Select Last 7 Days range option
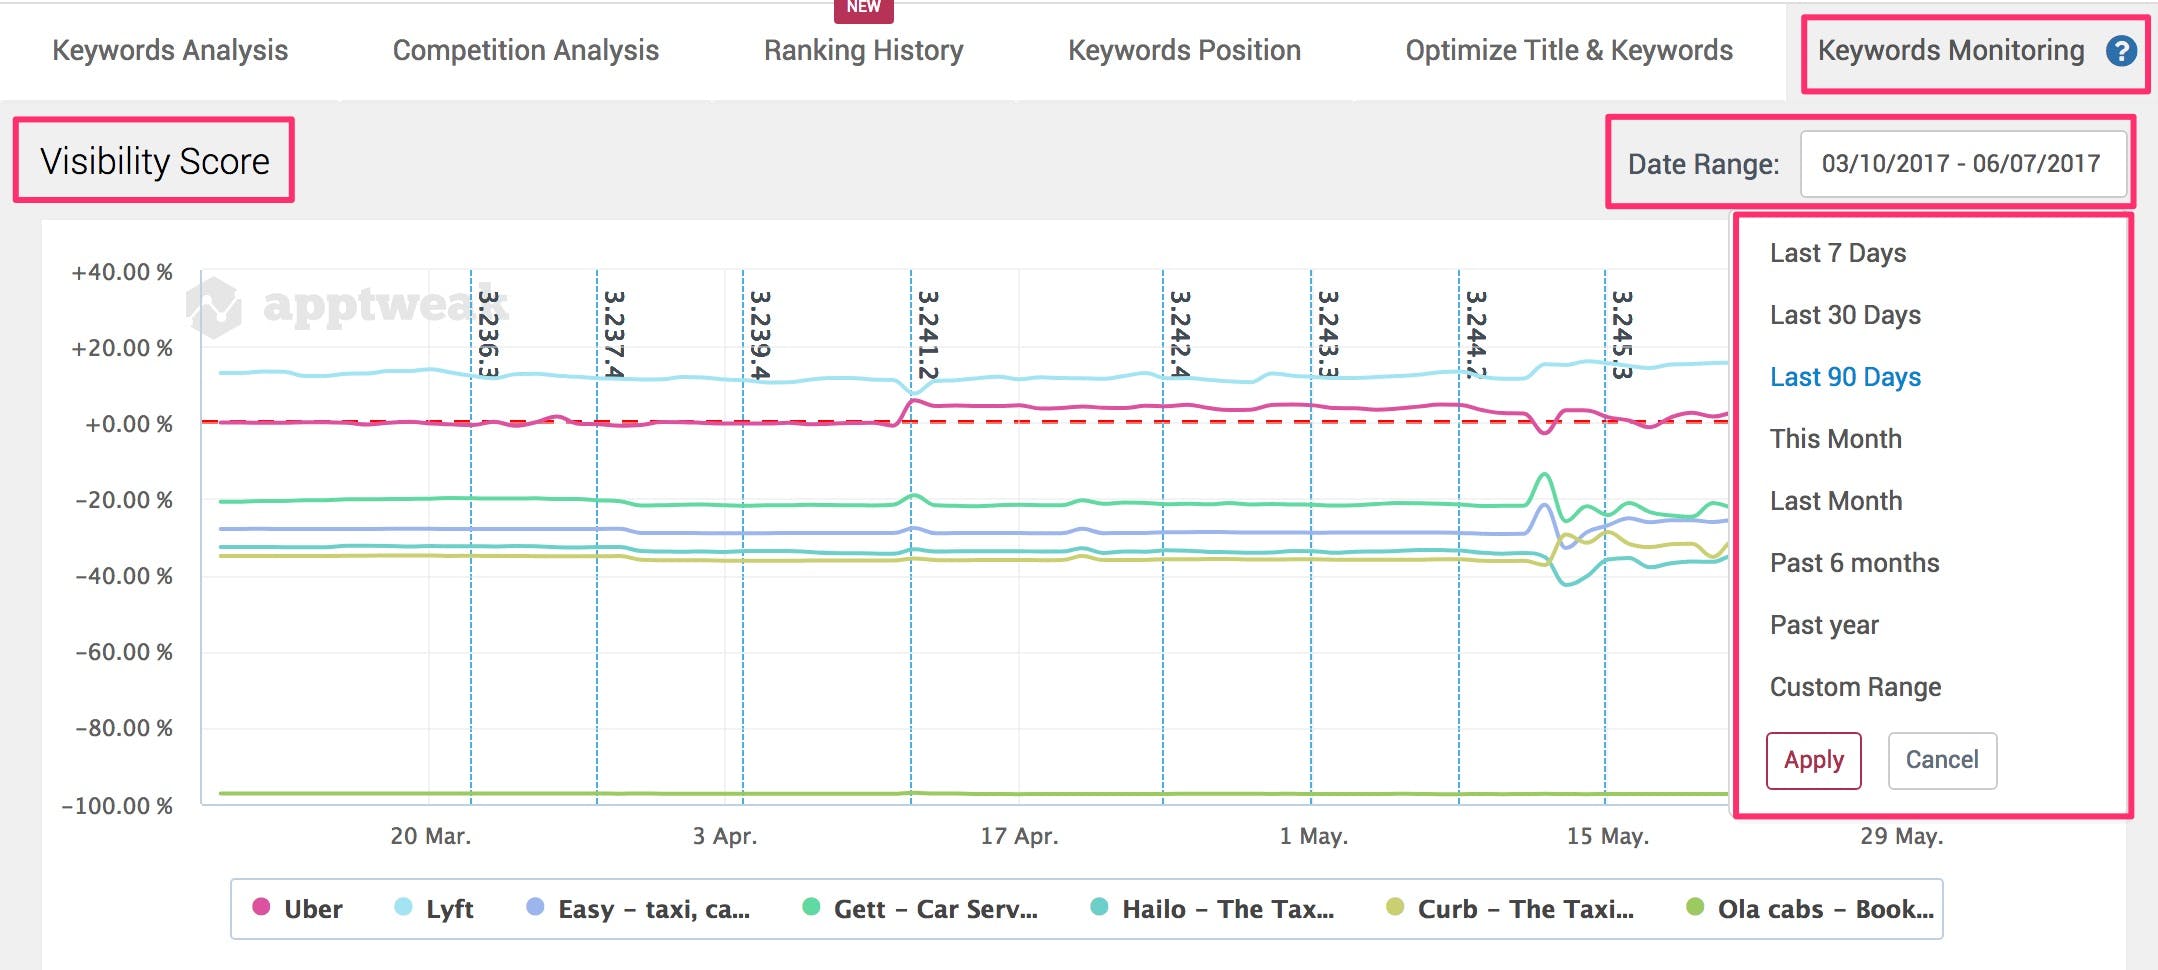2158x970 pixels. point(1837,253)
